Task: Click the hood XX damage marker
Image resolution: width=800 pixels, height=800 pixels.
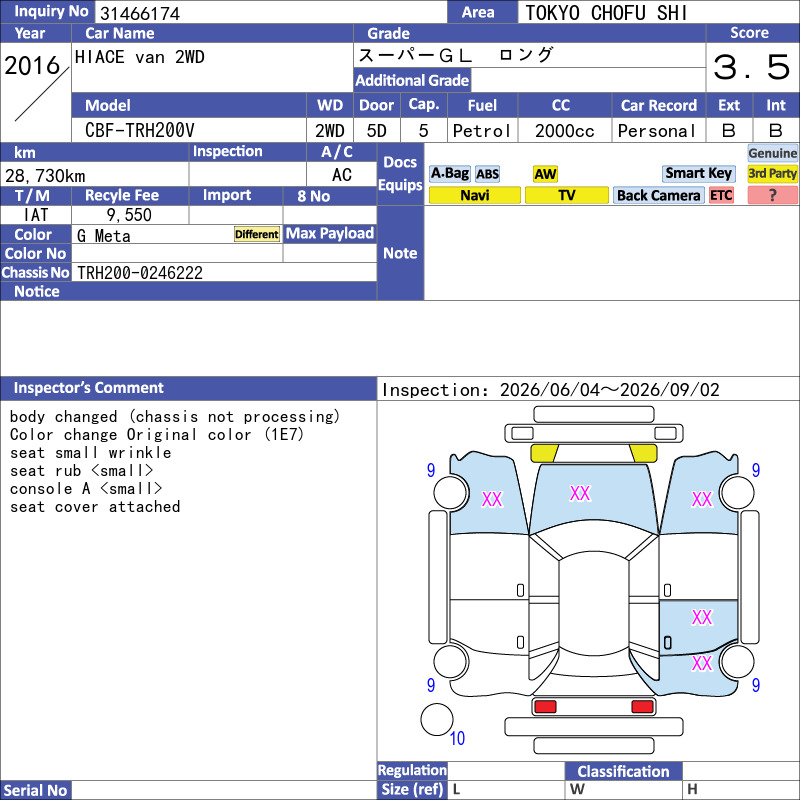Action: pos(580,493)
